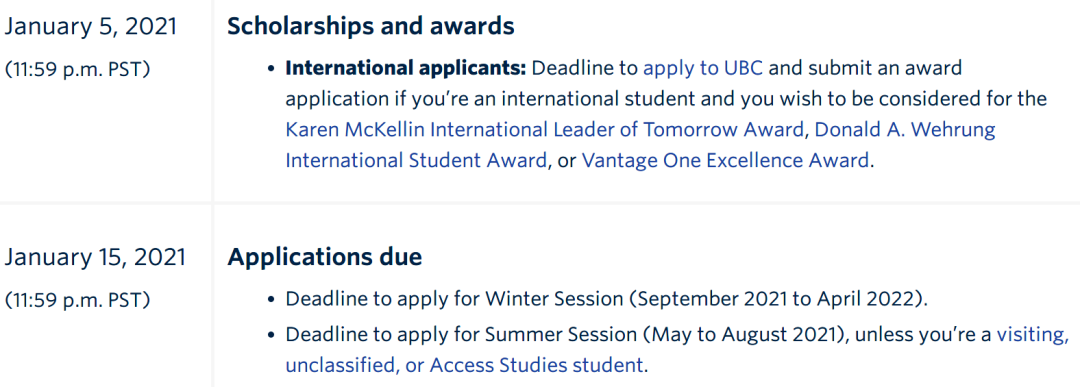1080x387 pixels.
Task: Click the Winter Session deadline line
Action: coord(607,300)
